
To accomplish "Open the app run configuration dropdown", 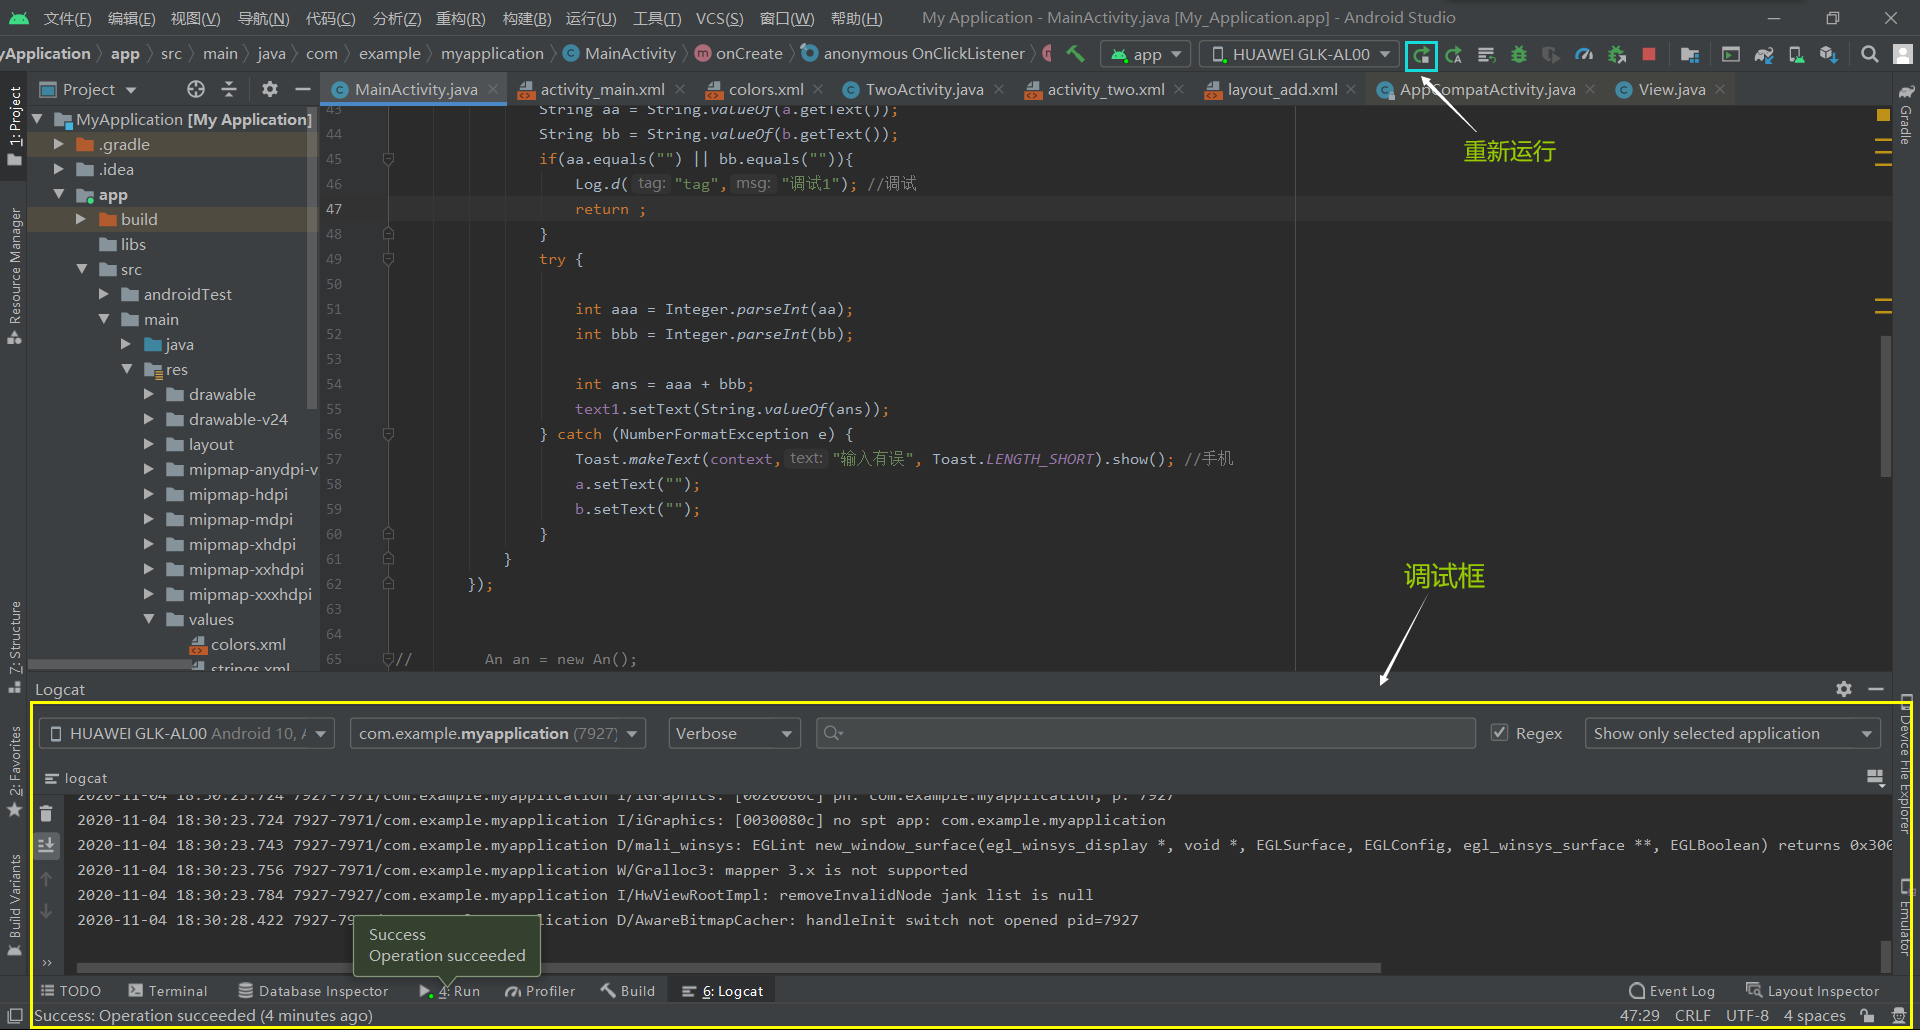I will (x=1146, y=54).
